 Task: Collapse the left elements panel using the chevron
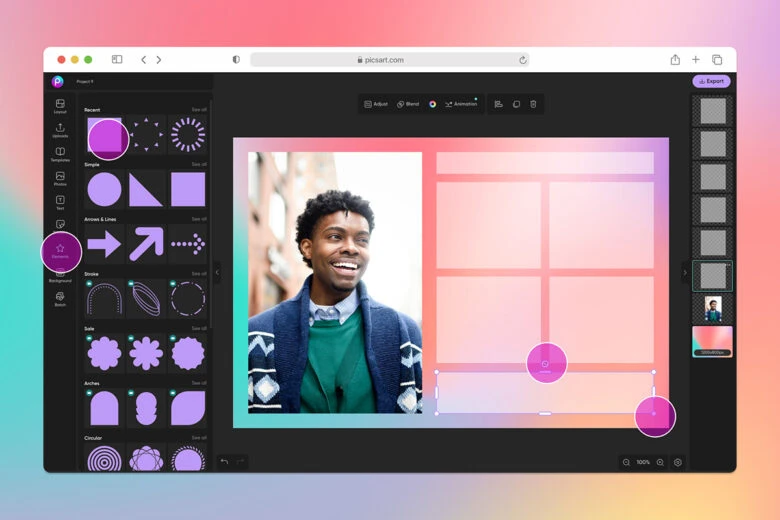click(217, 271)
